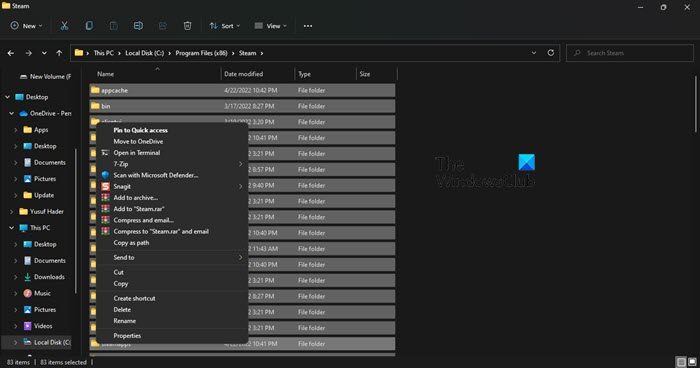Open the Snagit submenu
Image resolution: width=700 pixels, height=369 pixels.
[x=172, y=187]
